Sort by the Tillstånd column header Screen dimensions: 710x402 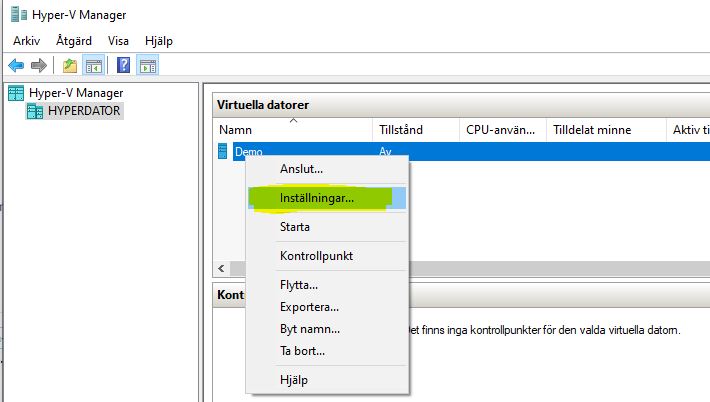coord(416,130)
